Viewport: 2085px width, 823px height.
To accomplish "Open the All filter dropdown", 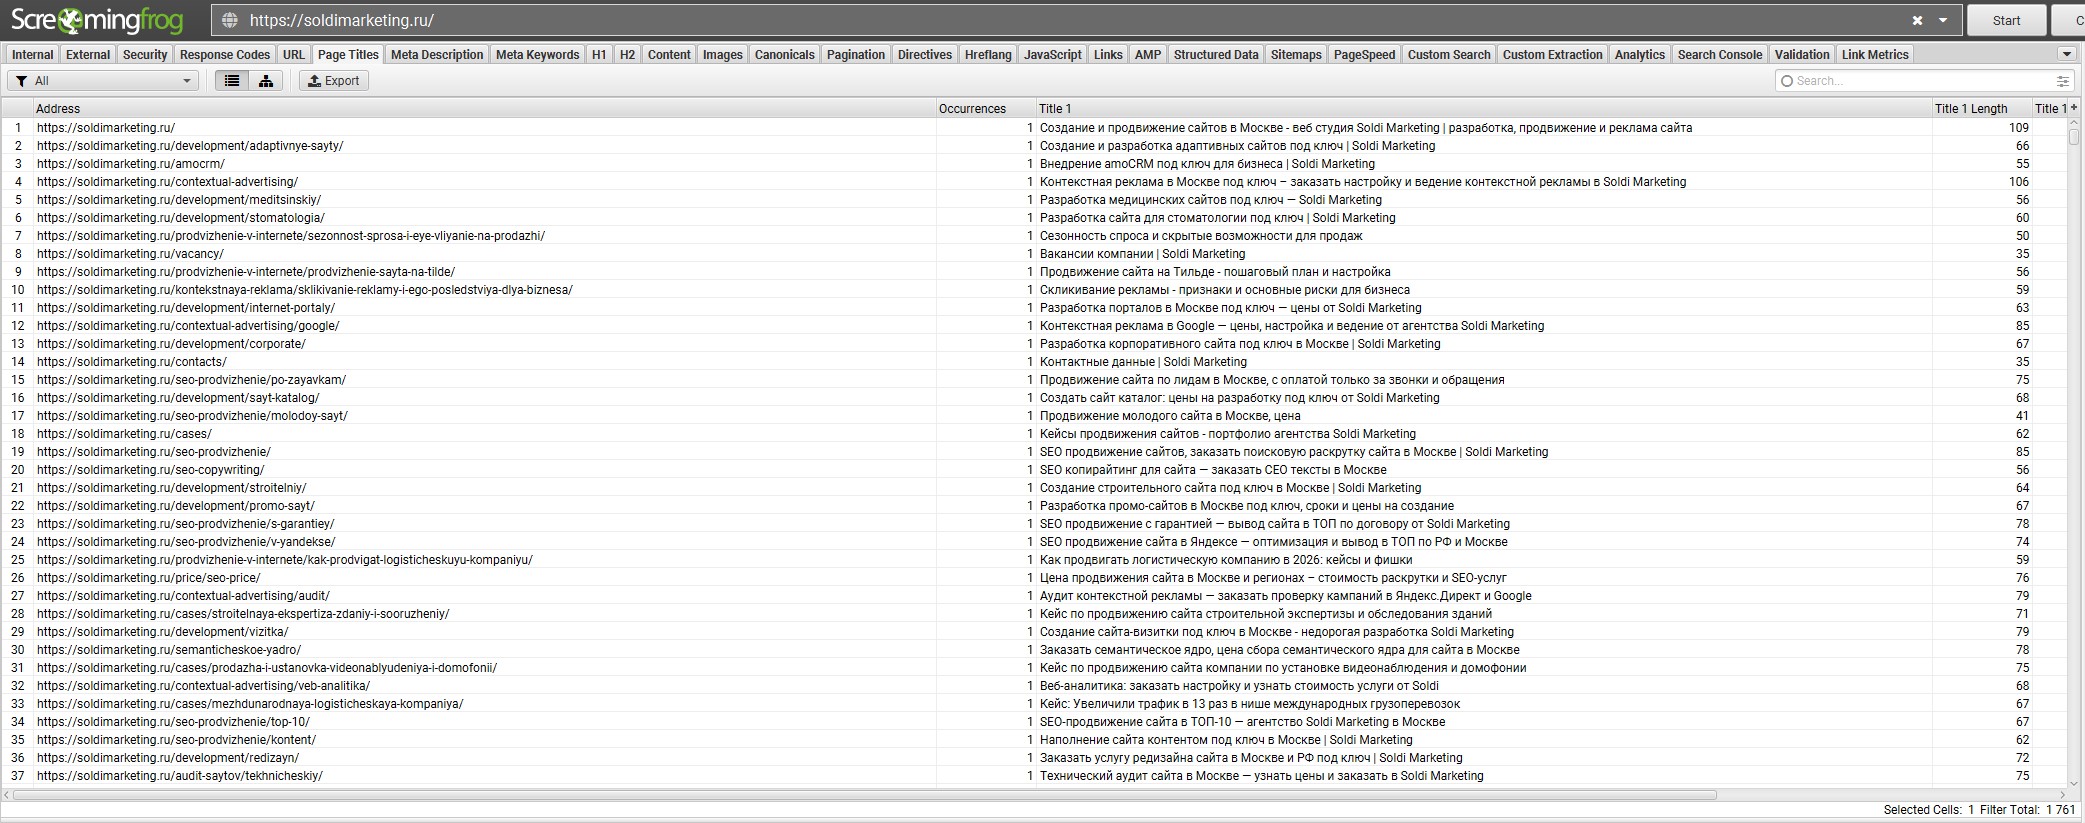I will 103,81.
